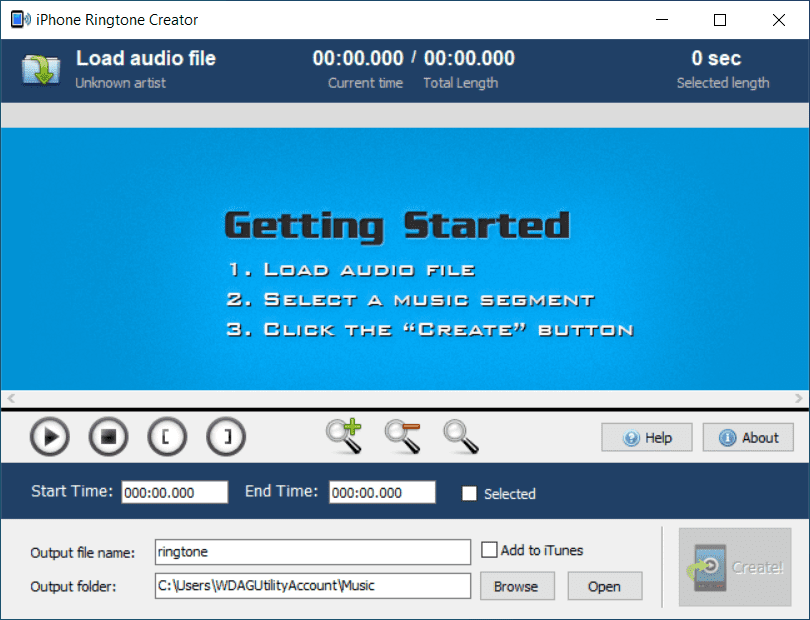Close the iPhone Ringtone Creator window

(x=778, y=20)
